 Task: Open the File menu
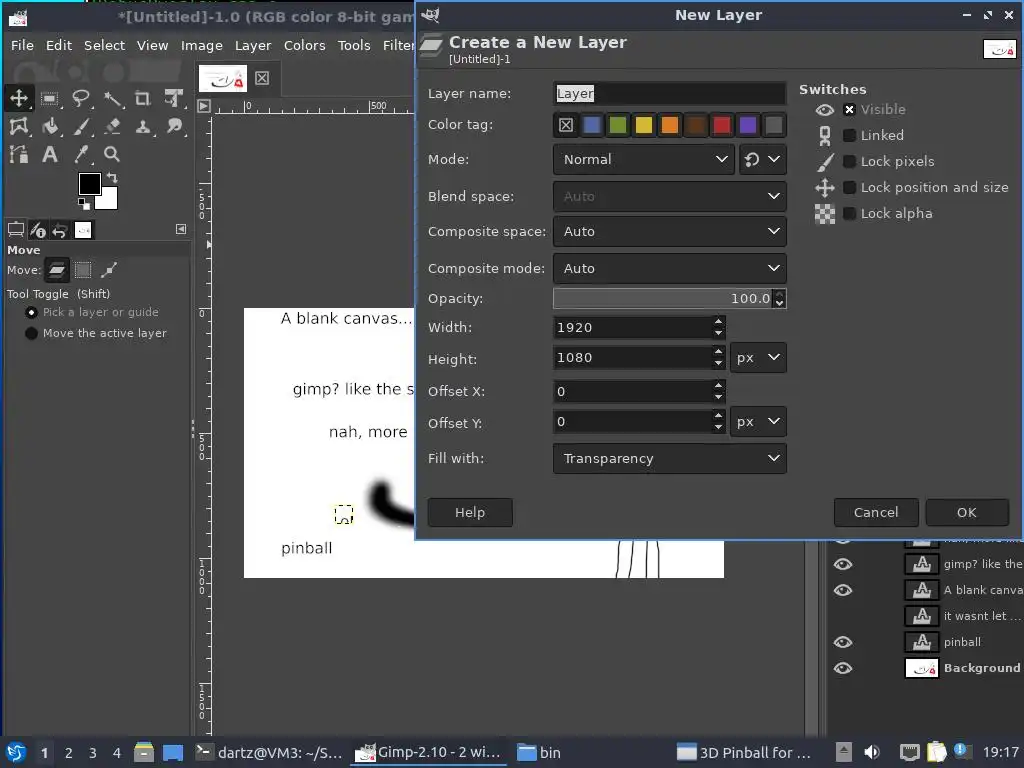[22, 46]
